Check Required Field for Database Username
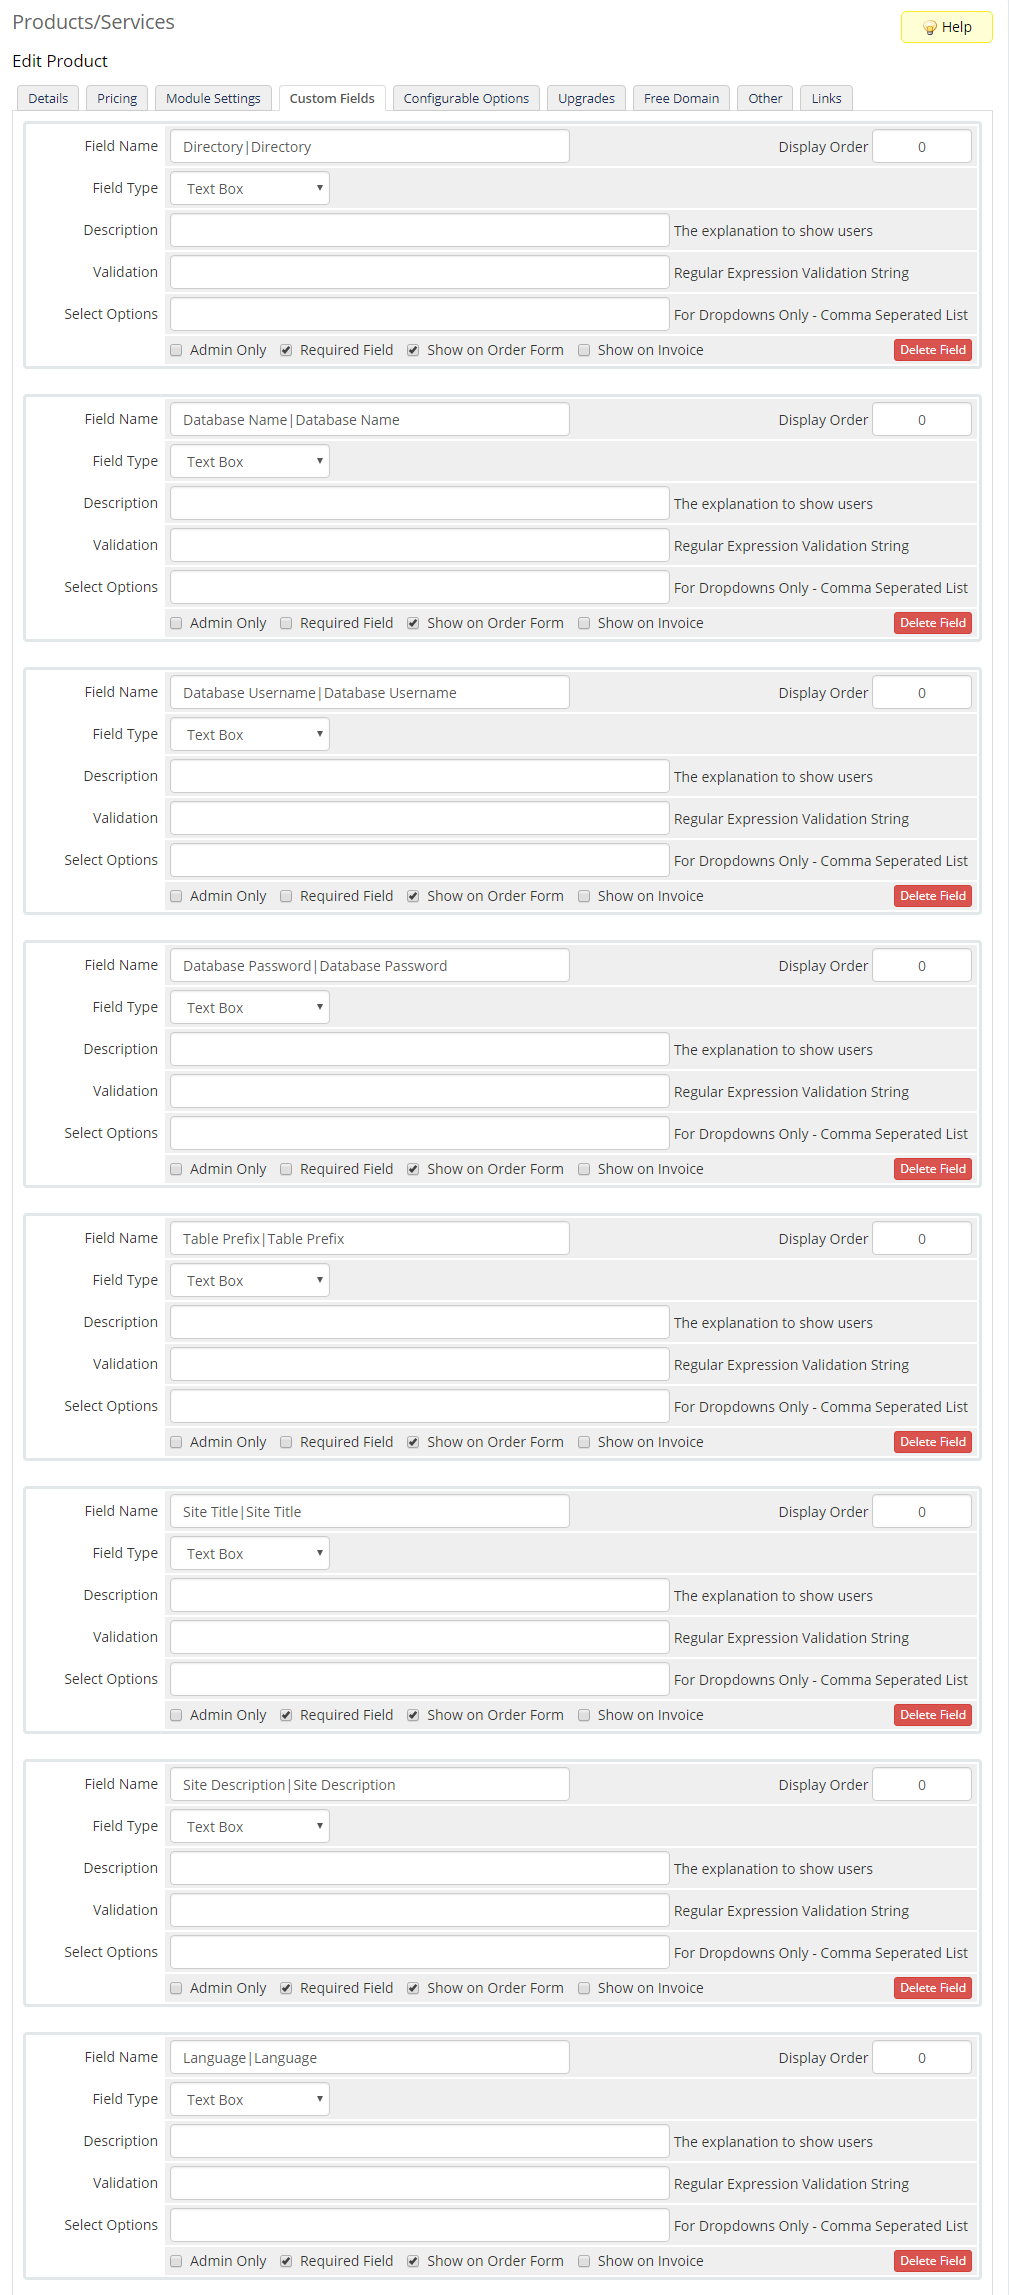1009x2295 pixels. tap(286, 896)
